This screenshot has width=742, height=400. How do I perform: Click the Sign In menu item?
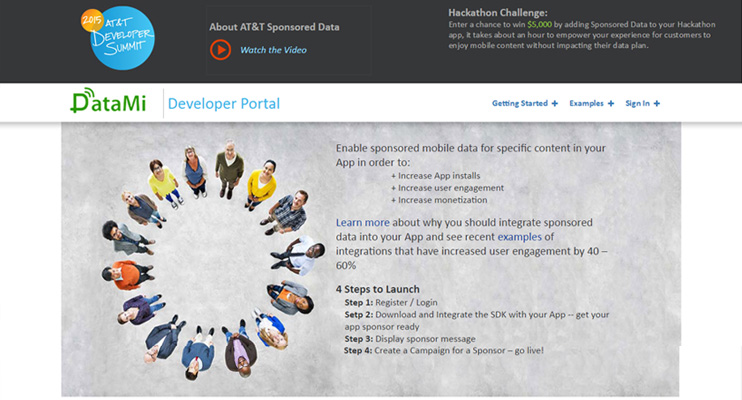pyautogui.click(x=637, y=104)
